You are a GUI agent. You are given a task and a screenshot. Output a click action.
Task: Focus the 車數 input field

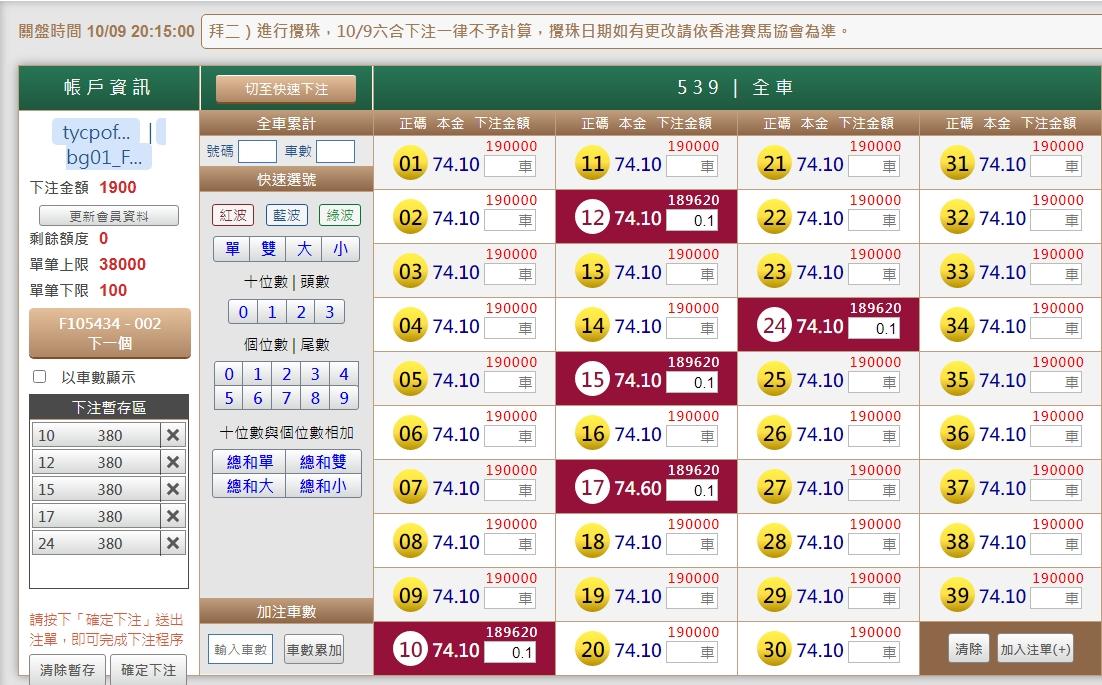(x=335, y=151)
